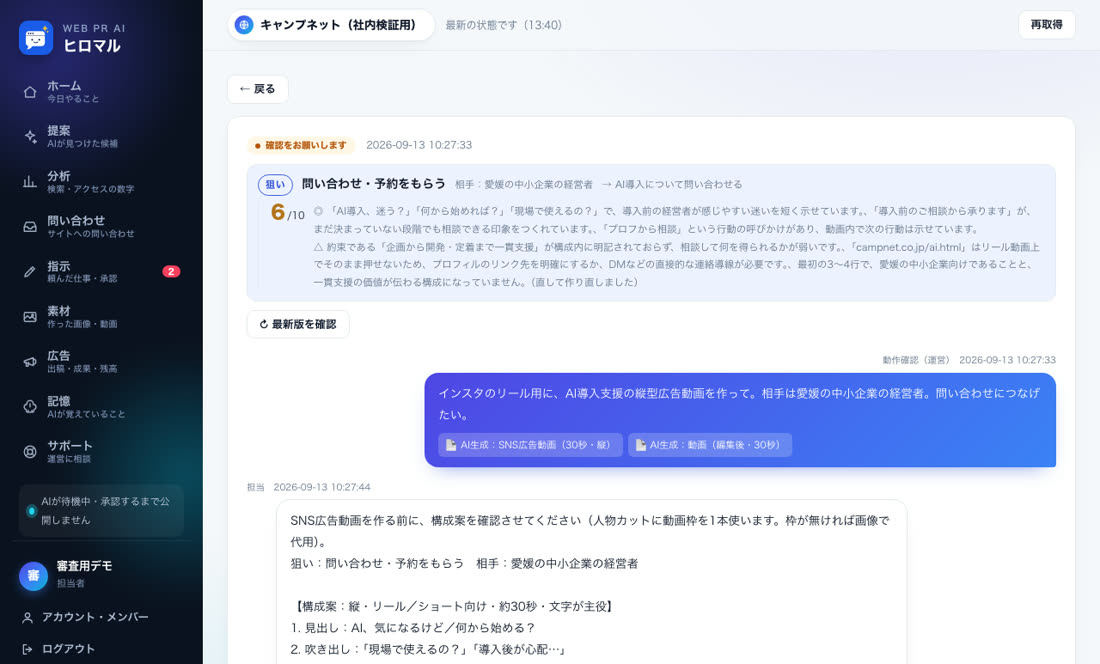The width and height of the screenshot is (1100, 664).
Task: Click the line 1. 見出し:AI、気になるけど
Action: [413, 628]
